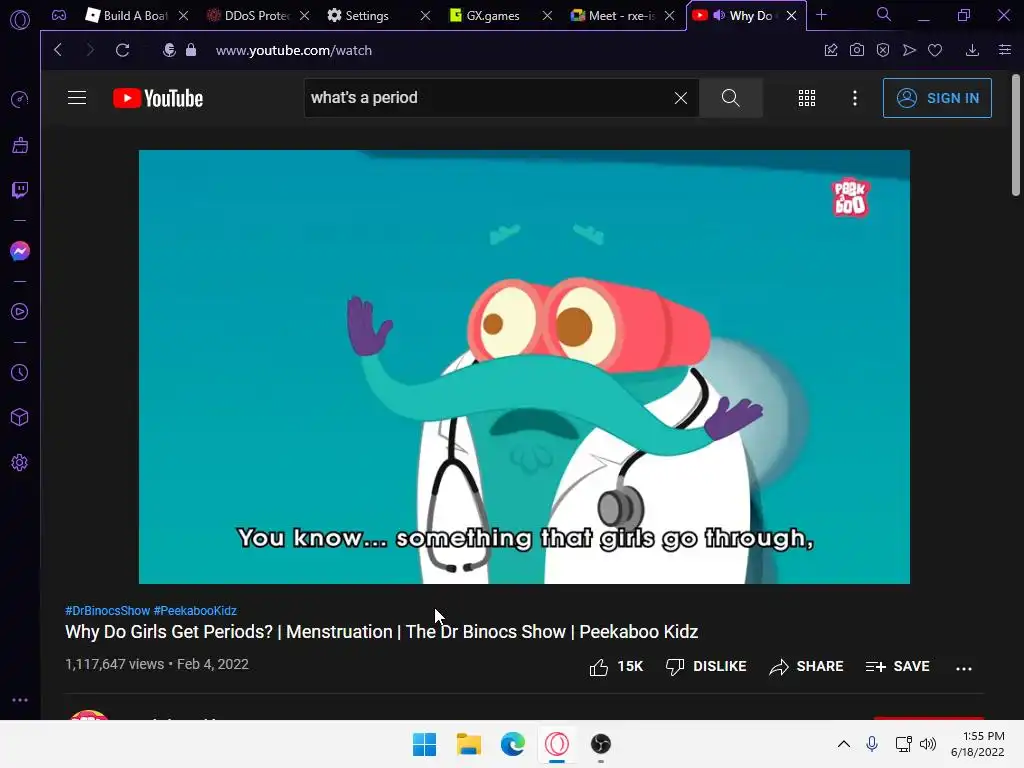The image size is (1024, 768).
Task: Open GX Corner gamepad icon
Action: (59, 15)
